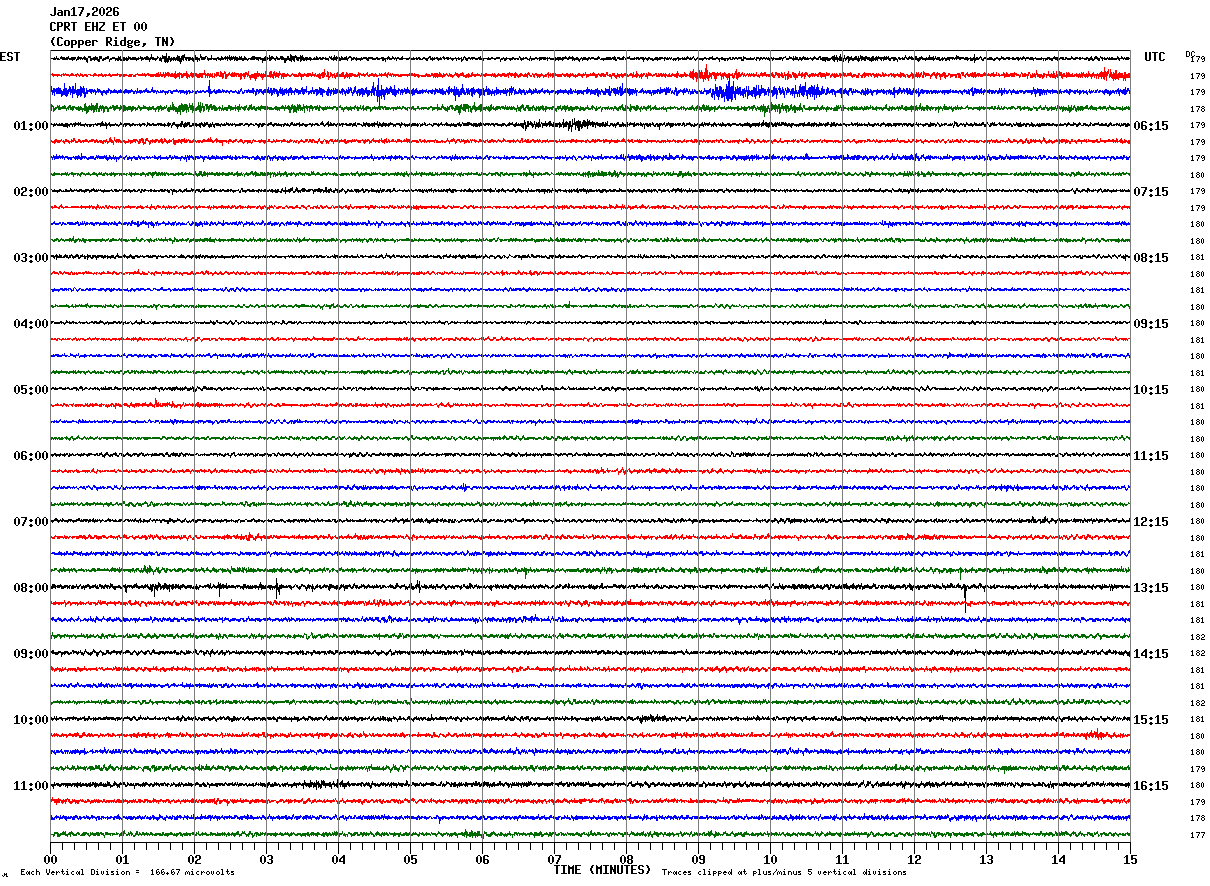This screenshot has height=886, width=1210.
Task: Select minute 06 on the bottom time axis
Action: (x=482, y=859)
